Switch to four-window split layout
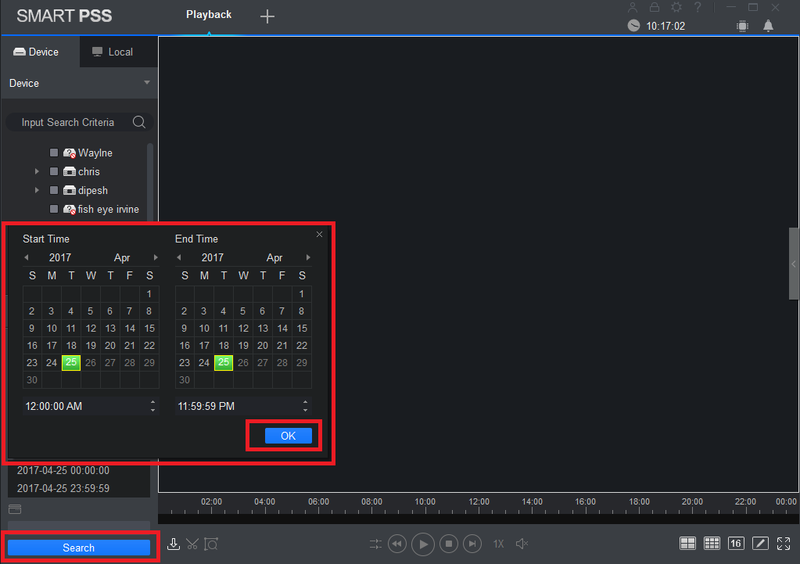The image size is (800, 564). [x=687, y=544]
